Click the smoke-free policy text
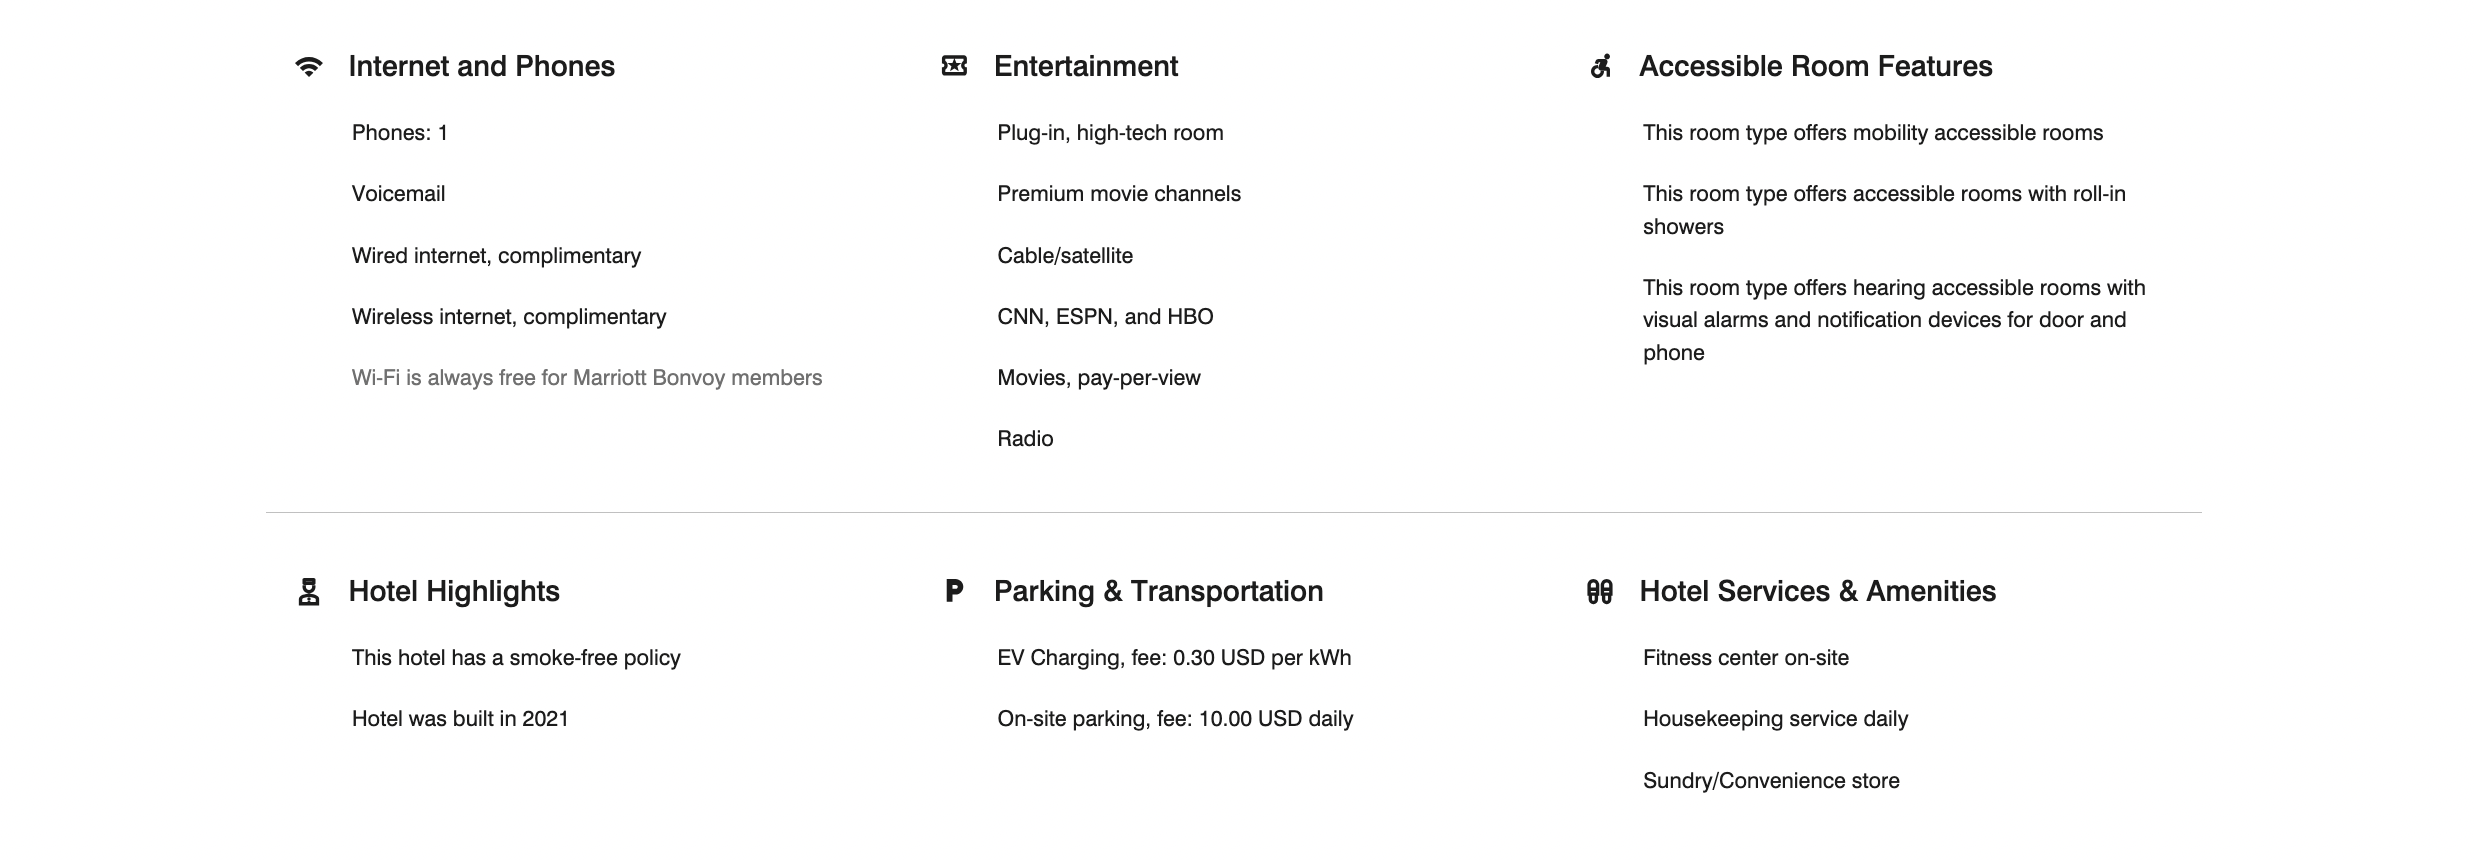 coord(515,658)
